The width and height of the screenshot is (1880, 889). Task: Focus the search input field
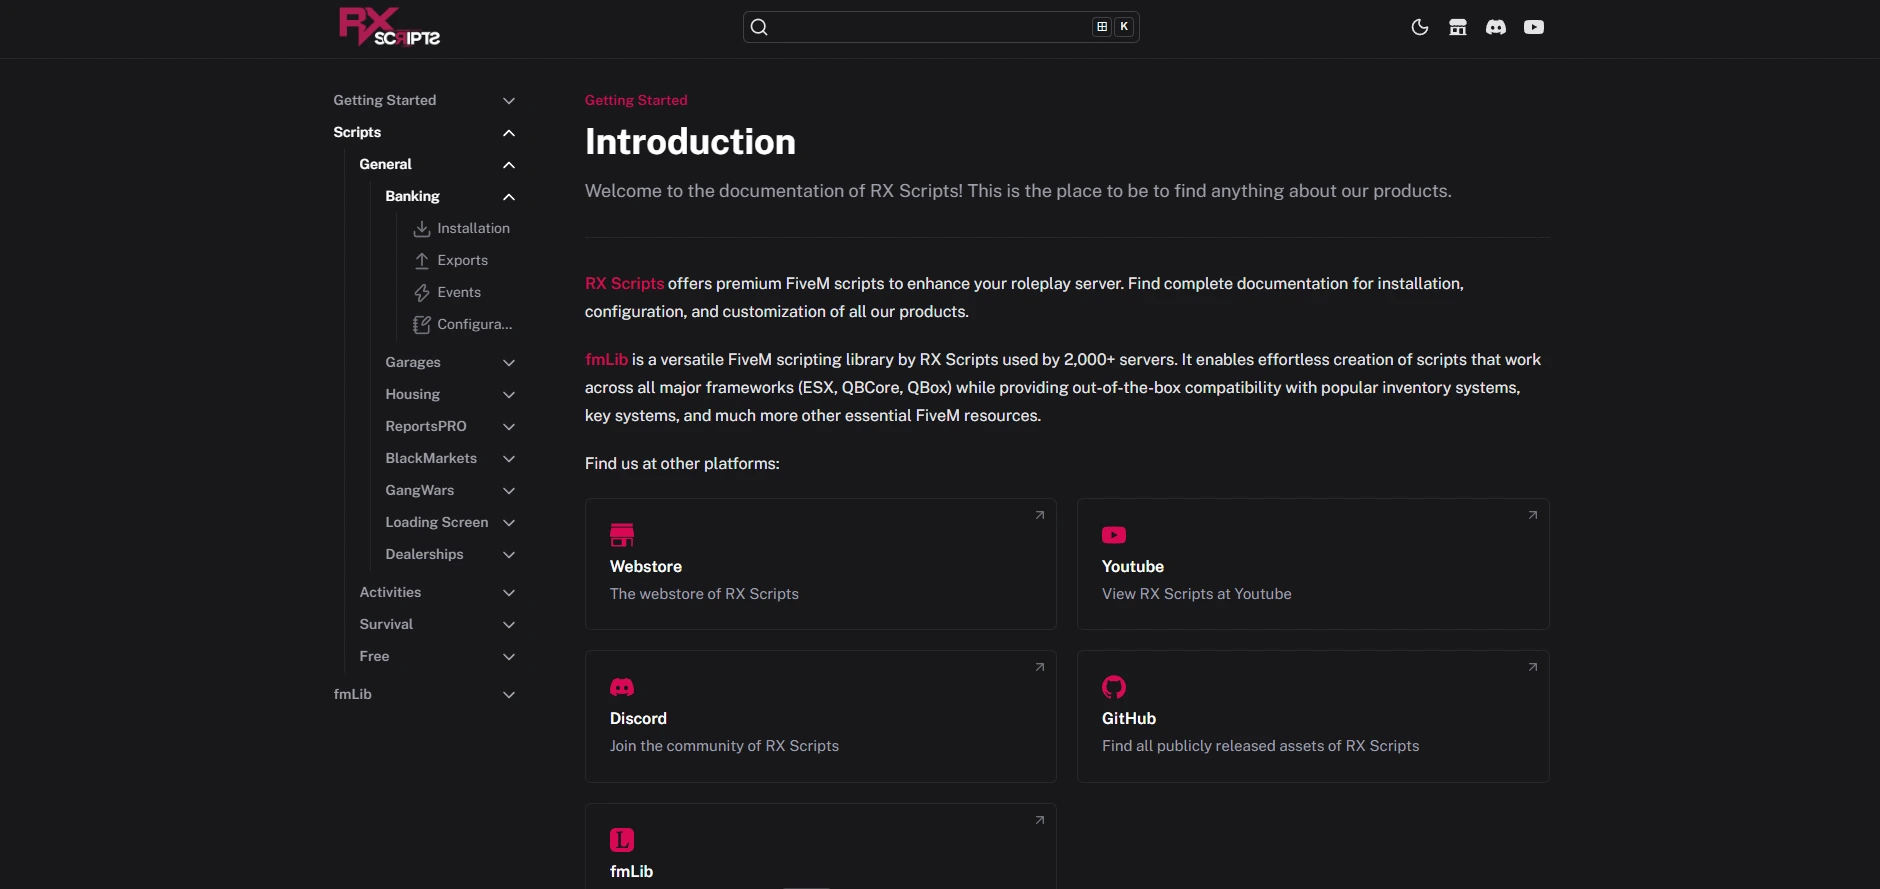[941, 27]
